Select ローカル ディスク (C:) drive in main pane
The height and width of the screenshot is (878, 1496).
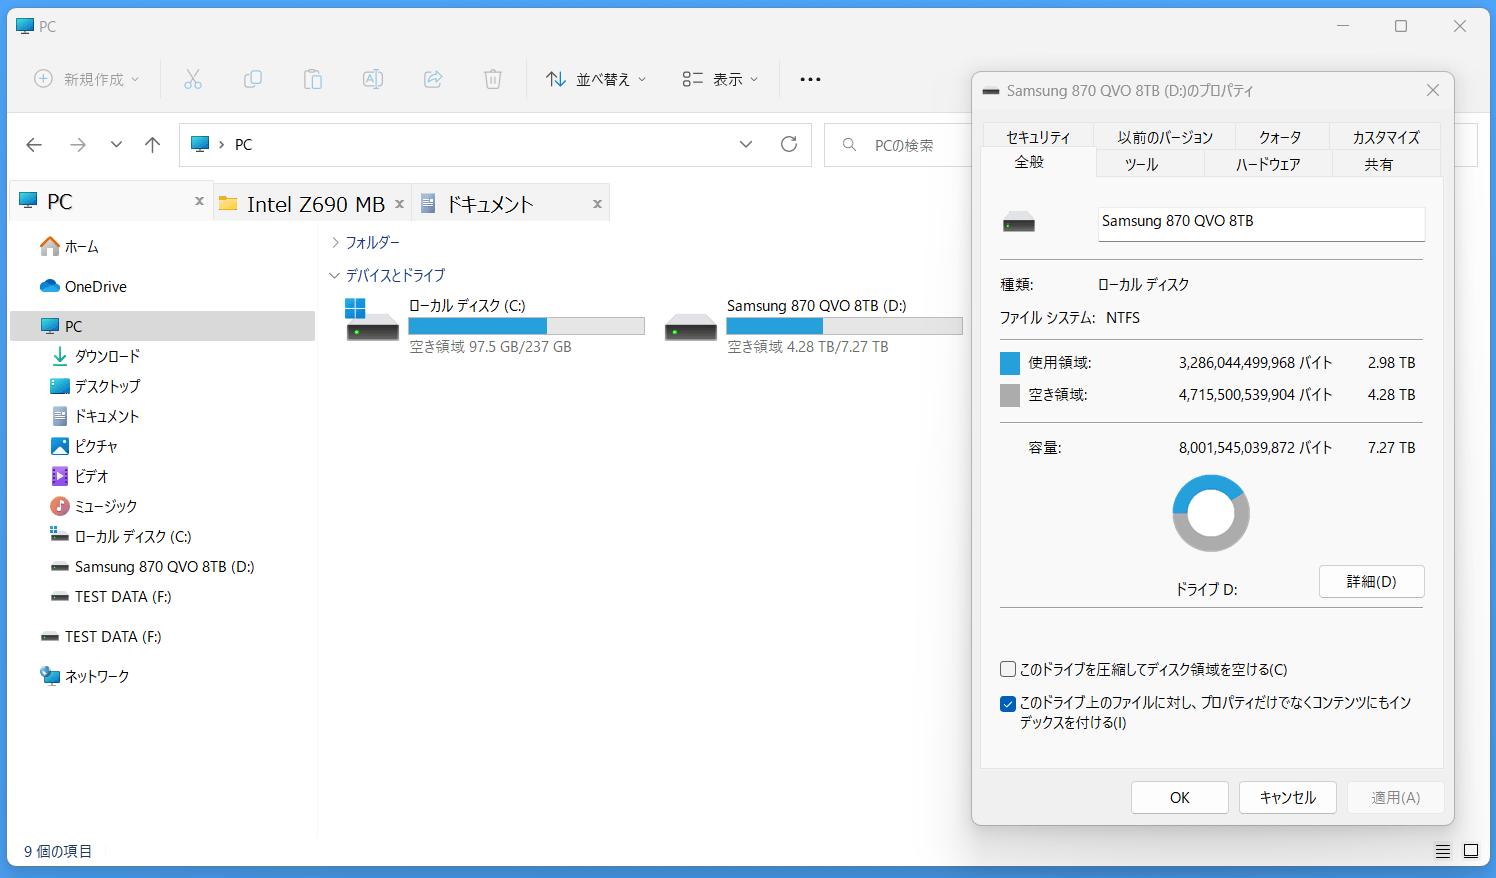pyautogui.click(x=495, y=326)
